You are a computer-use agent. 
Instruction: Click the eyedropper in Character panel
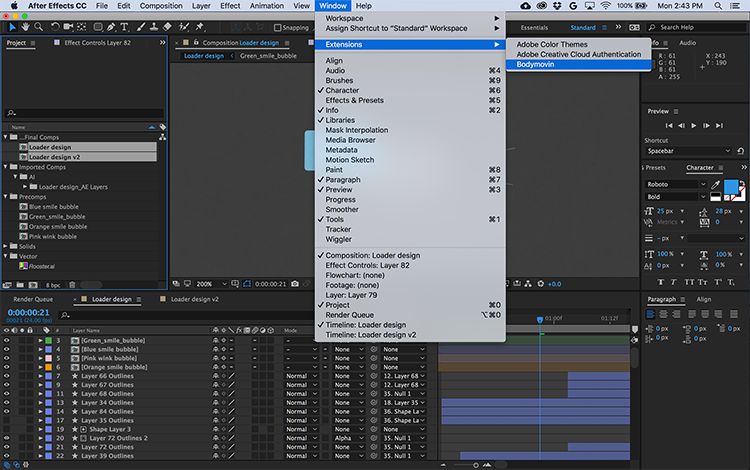point(716,185)
